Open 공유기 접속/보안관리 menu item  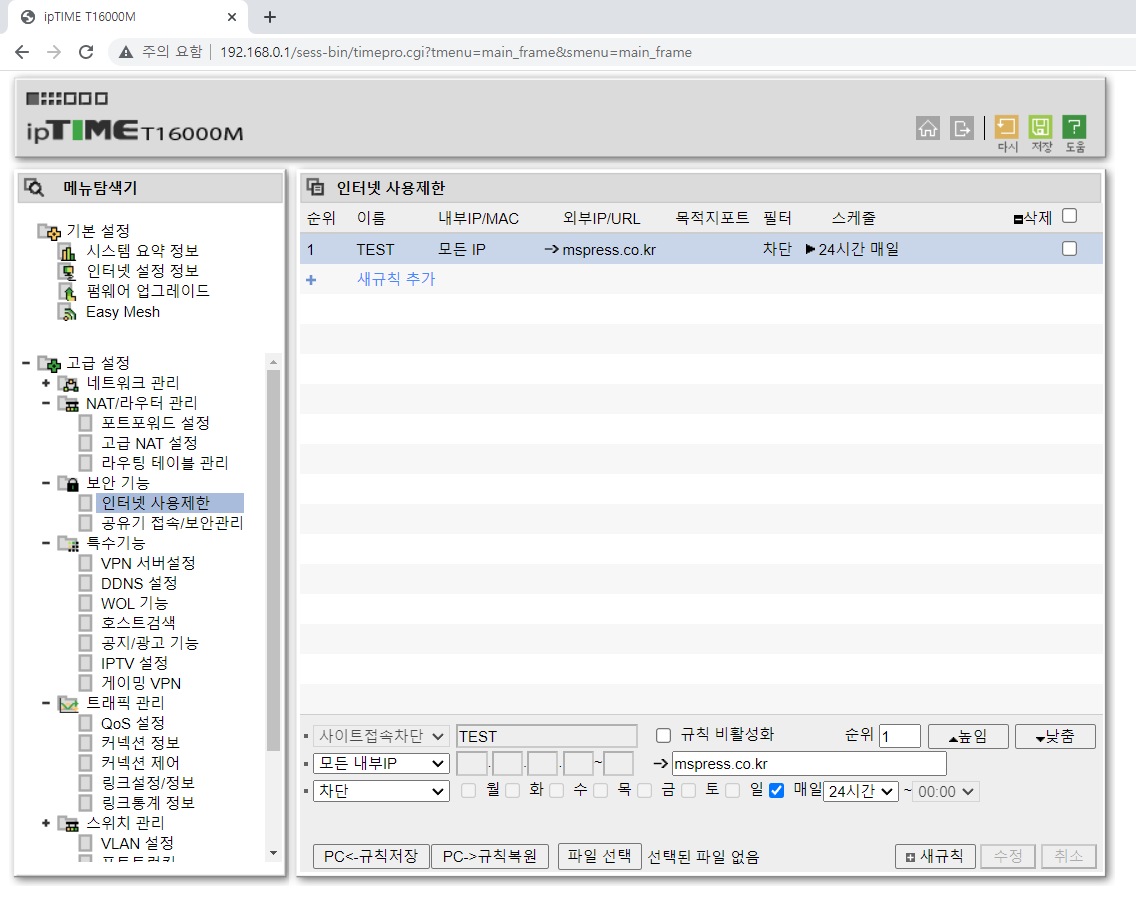click(172, 523)
